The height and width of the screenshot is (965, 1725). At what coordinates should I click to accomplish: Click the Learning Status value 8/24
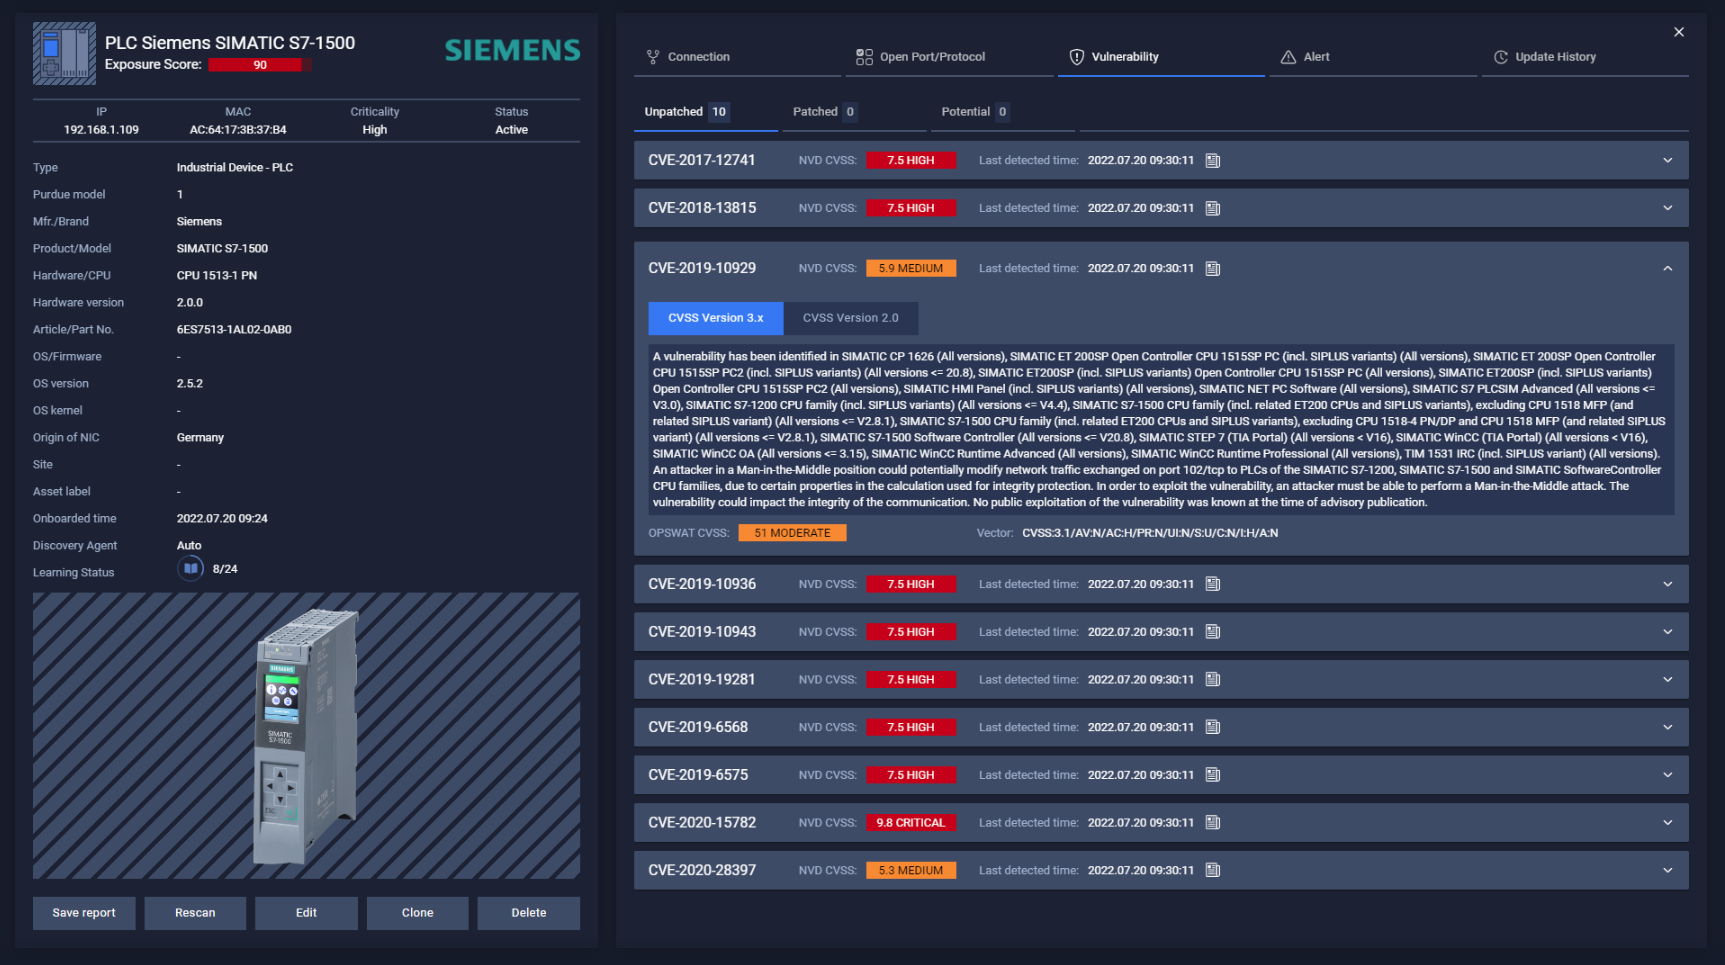[225, 569]
